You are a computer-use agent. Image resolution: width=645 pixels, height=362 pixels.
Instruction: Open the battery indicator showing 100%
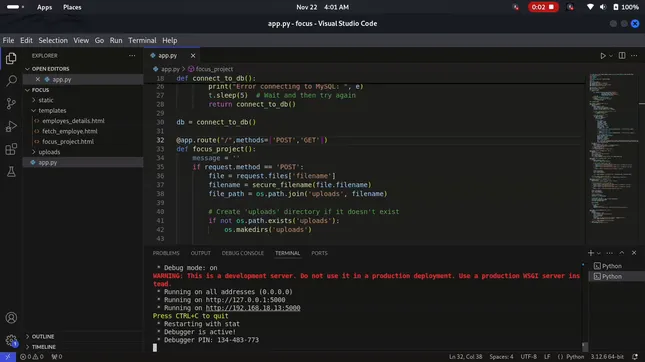point(626,7)
